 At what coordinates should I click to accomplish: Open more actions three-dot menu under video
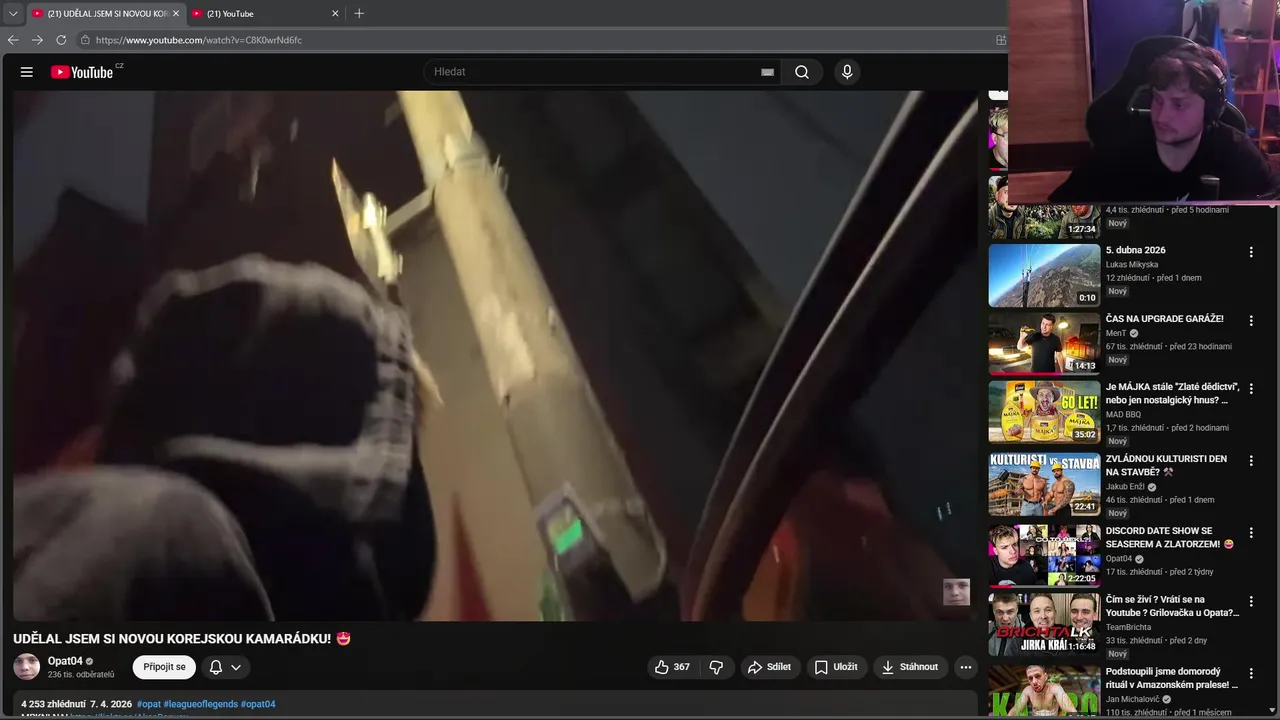[x=965, y=667]
